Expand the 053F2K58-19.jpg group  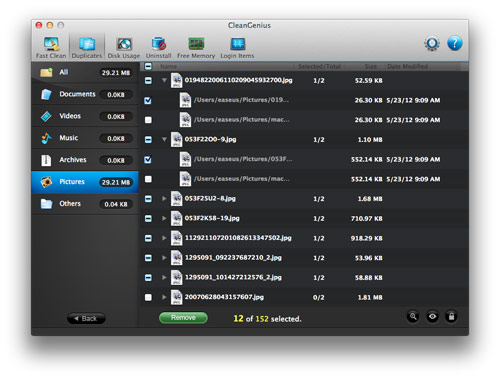click(x=164, y=218)
